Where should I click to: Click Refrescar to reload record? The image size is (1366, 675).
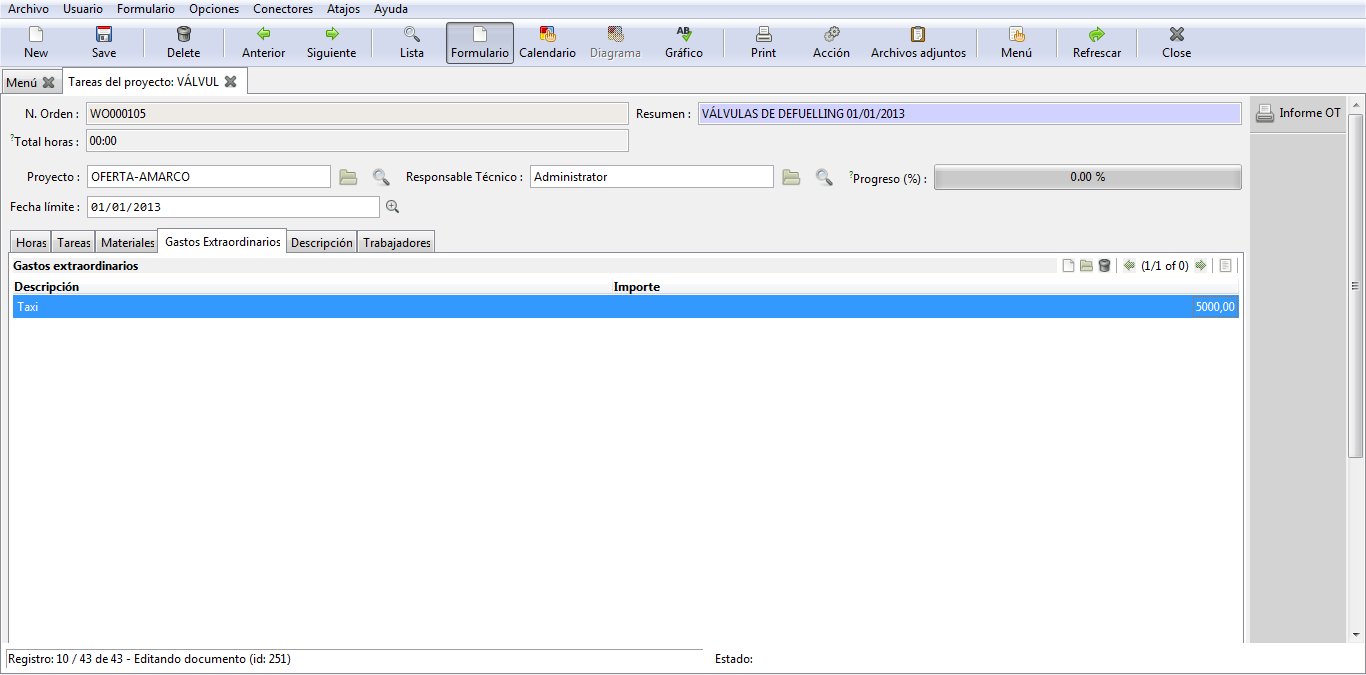tap(1097, 43)
